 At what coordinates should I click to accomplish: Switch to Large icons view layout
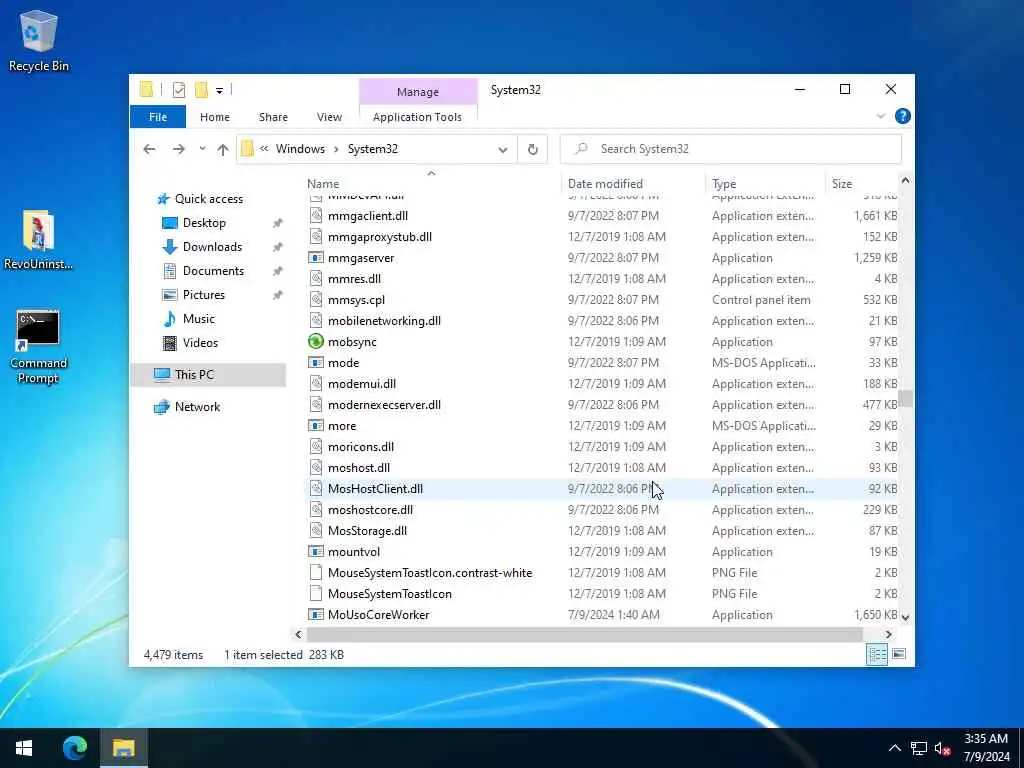(x=899, y=654)
